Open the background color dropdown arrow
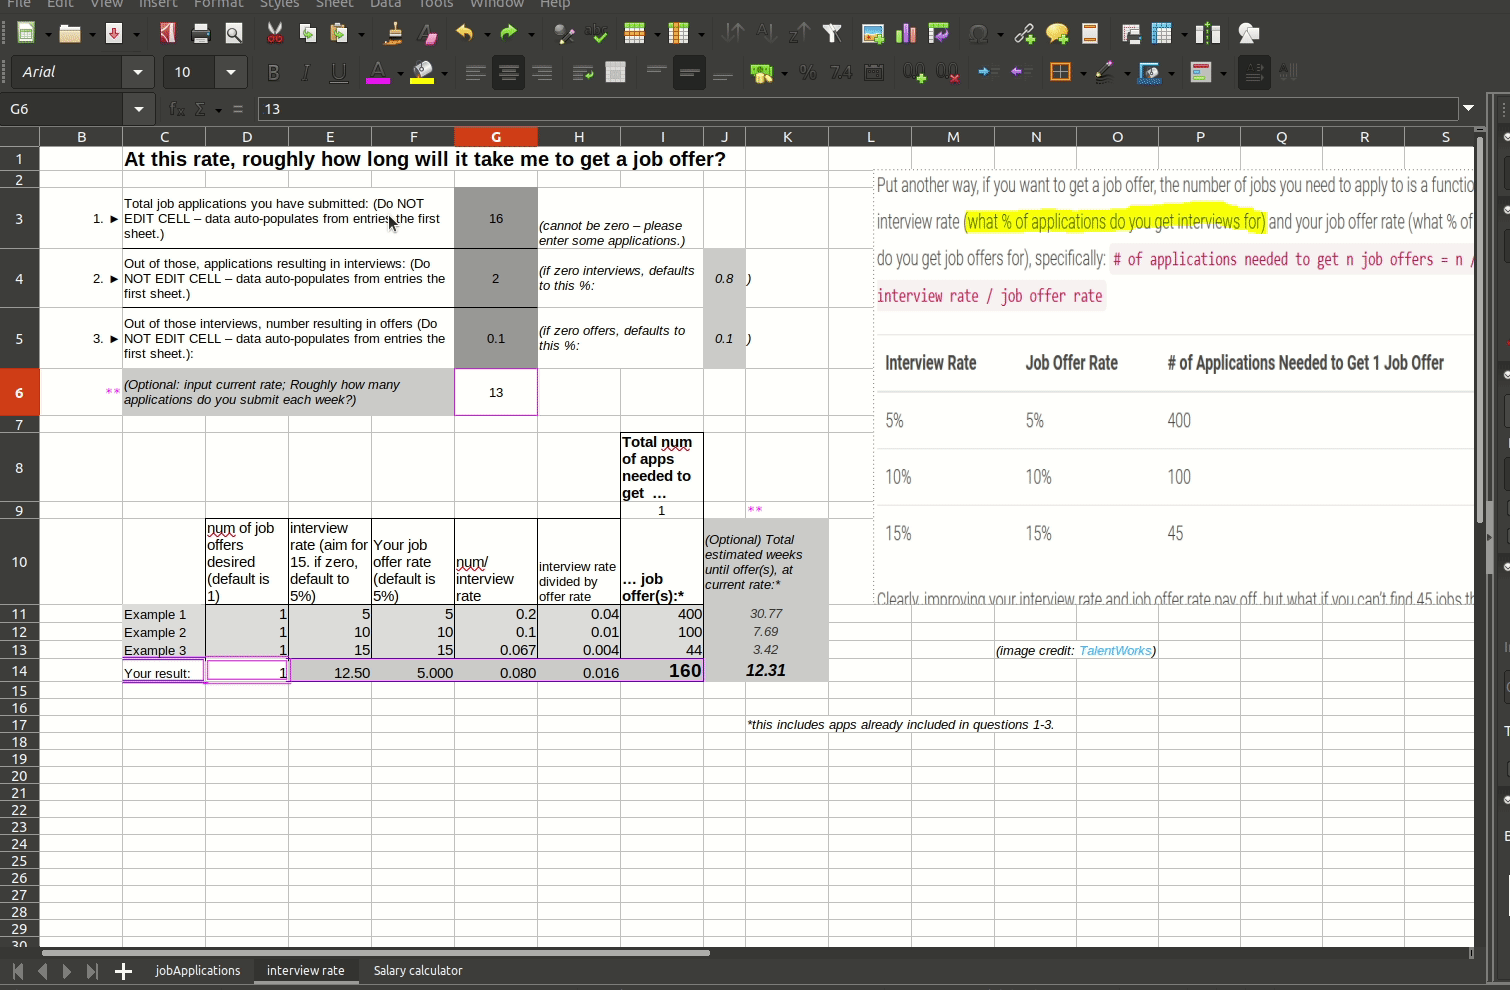1510x990 pixels. [x=444, y=73]
